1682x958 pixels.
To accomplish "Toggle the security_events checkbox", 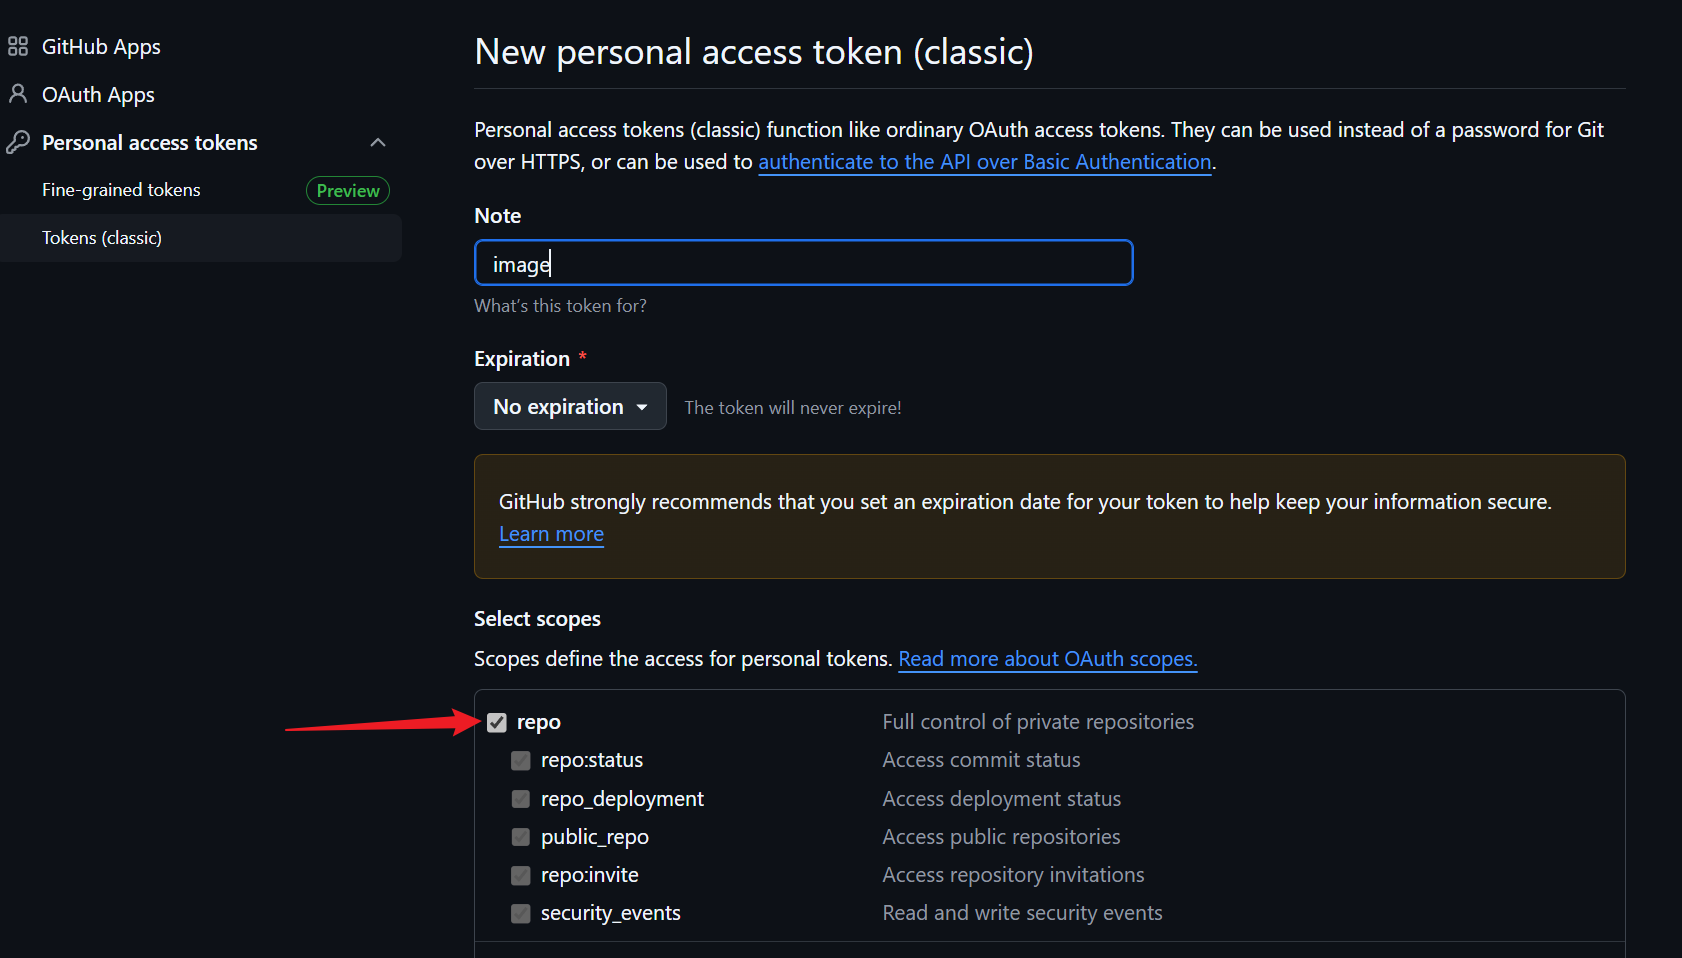I will click(521, 913).
